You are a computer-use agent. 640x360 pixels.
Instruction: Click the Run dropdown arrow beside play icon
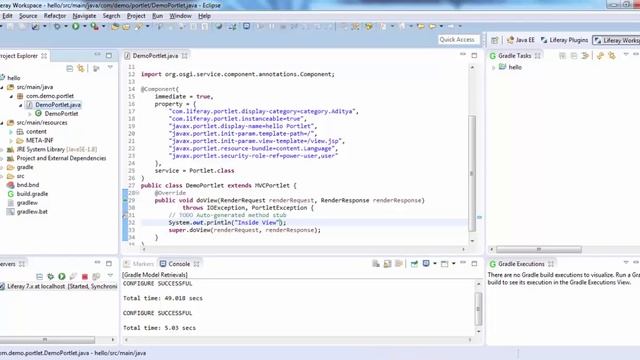84,26
